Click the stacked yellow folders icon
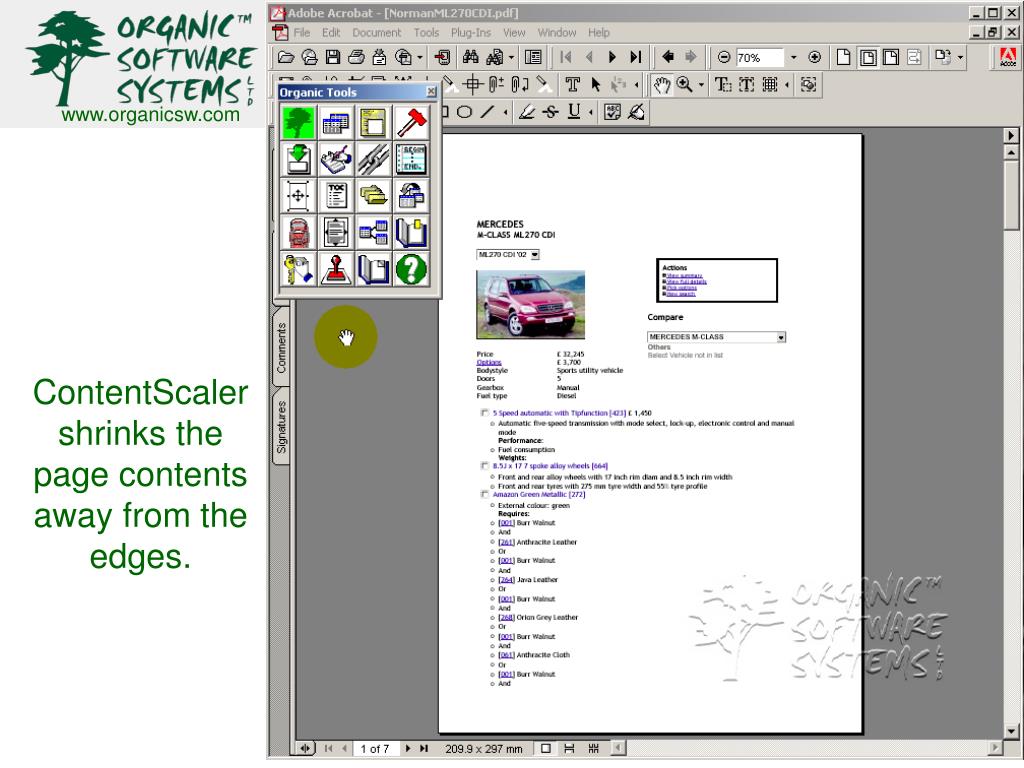 pos(374,195)
